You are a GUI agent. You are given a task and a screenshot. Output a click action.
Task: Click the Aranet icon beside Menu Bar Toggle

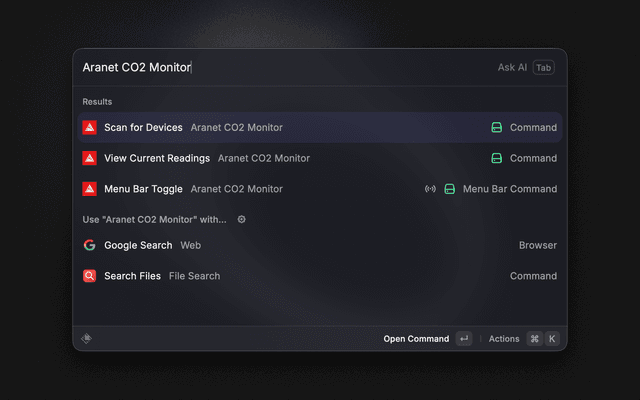tap(89, 189)
